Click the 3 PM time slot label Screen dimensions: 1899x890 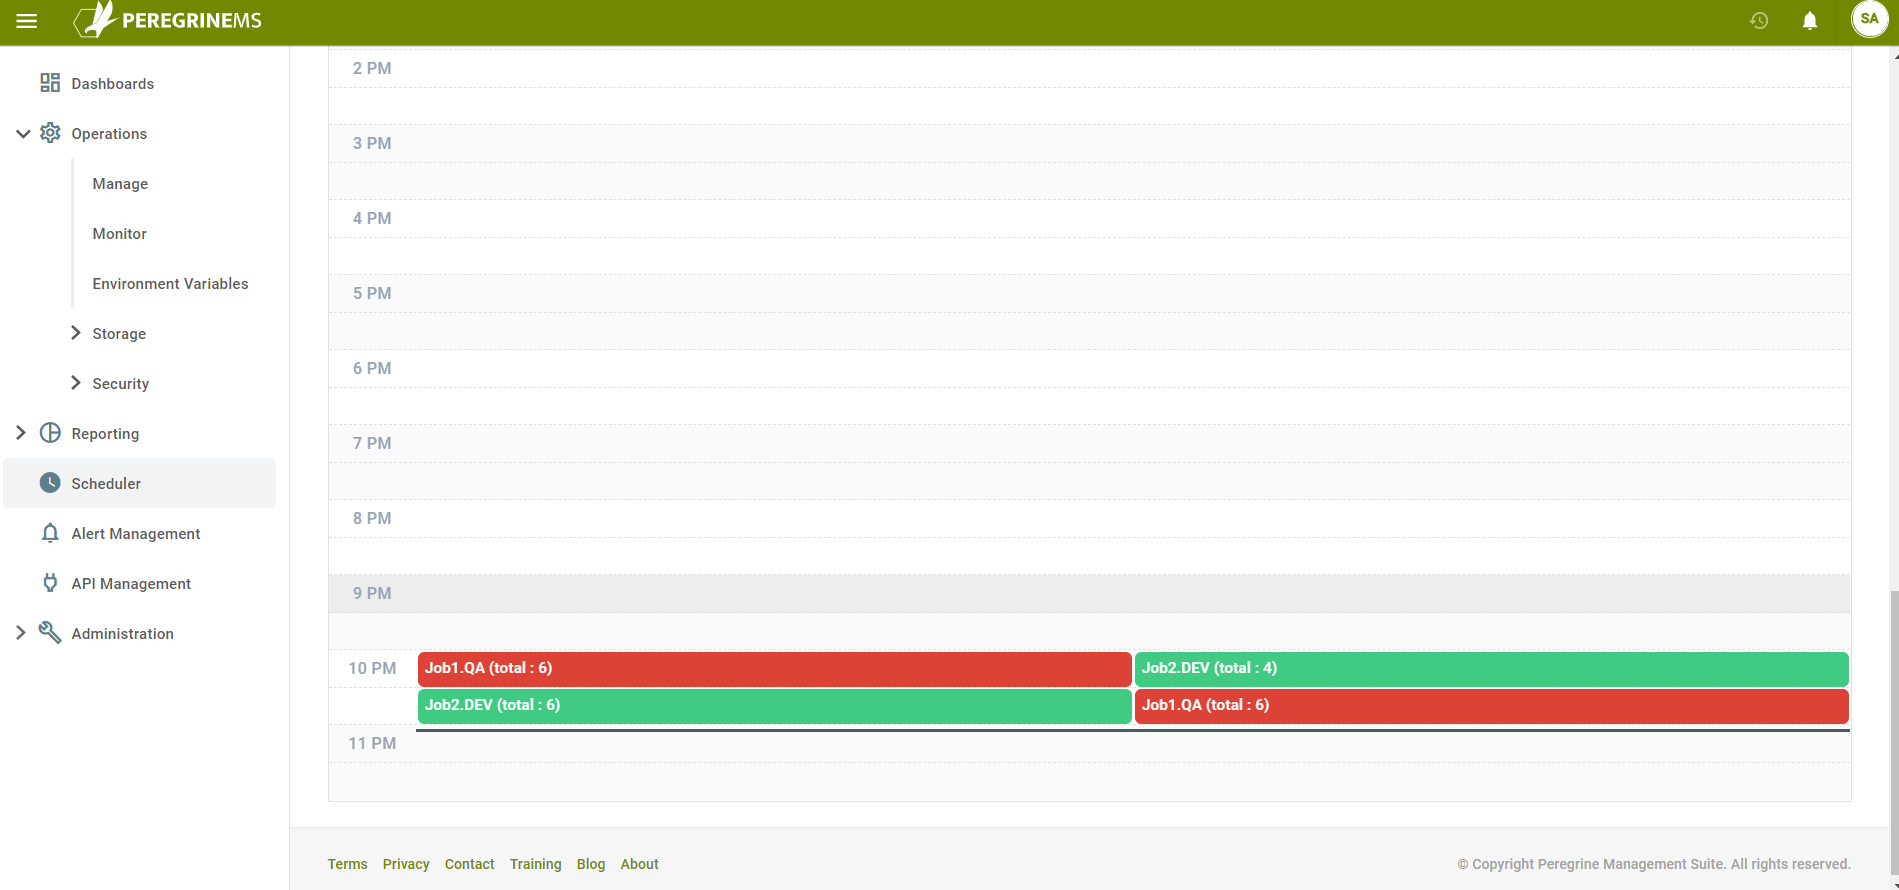click(372, 143)
